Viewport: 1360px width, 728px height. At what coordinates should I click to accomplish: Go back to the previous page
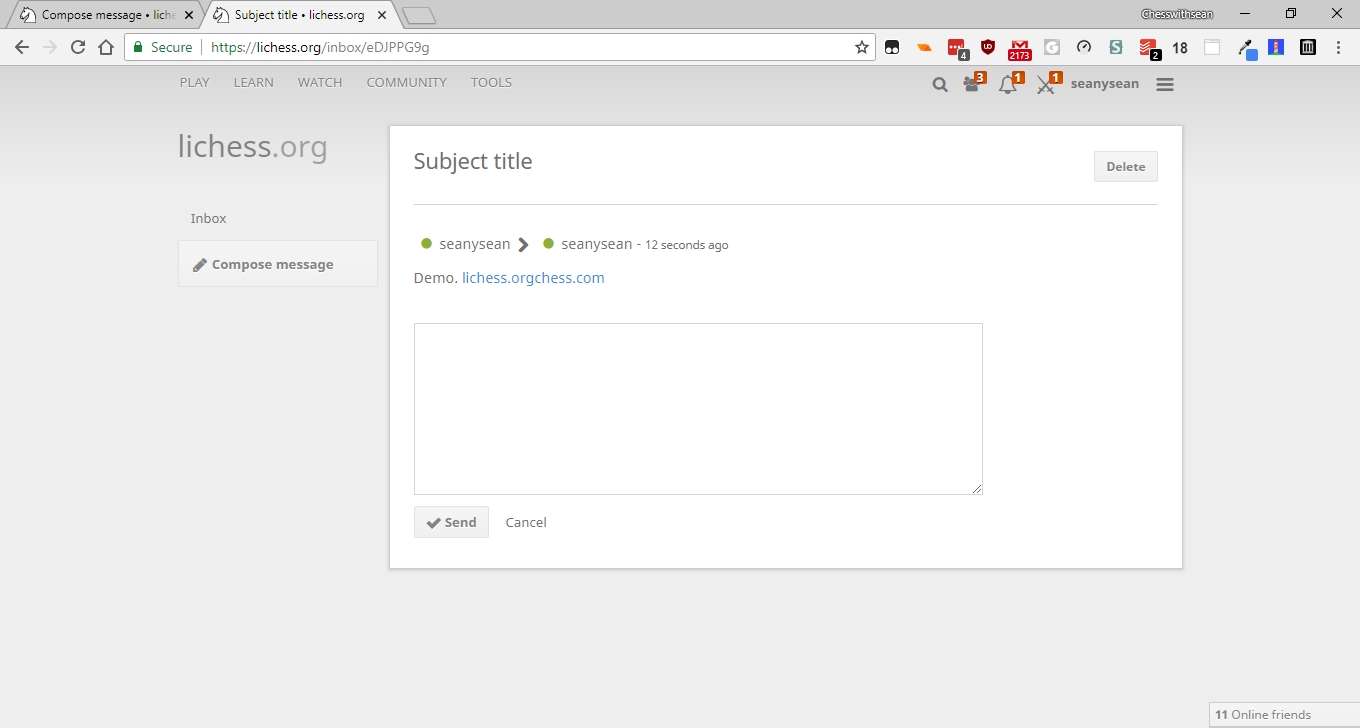click(x=22, y=47)
